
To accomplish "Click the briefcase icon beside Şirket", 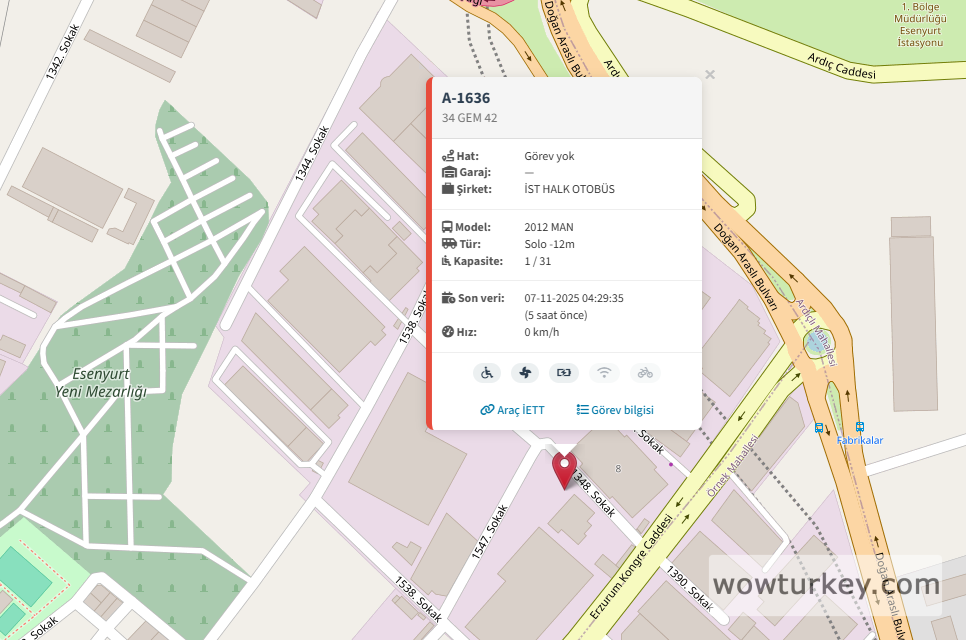I will click(x=448, y=188).
